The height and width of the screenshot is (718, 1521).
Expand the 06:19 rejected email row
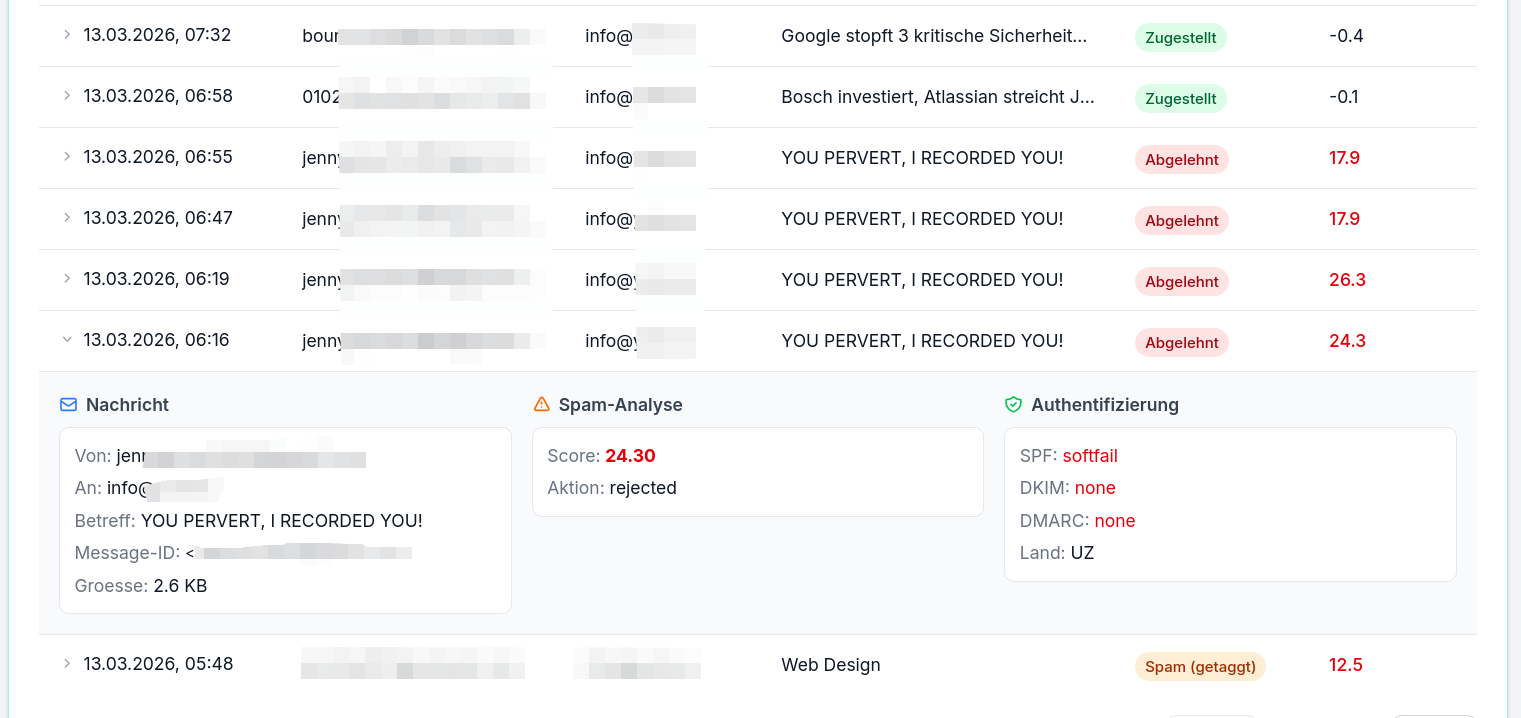[x=66, y=279]
